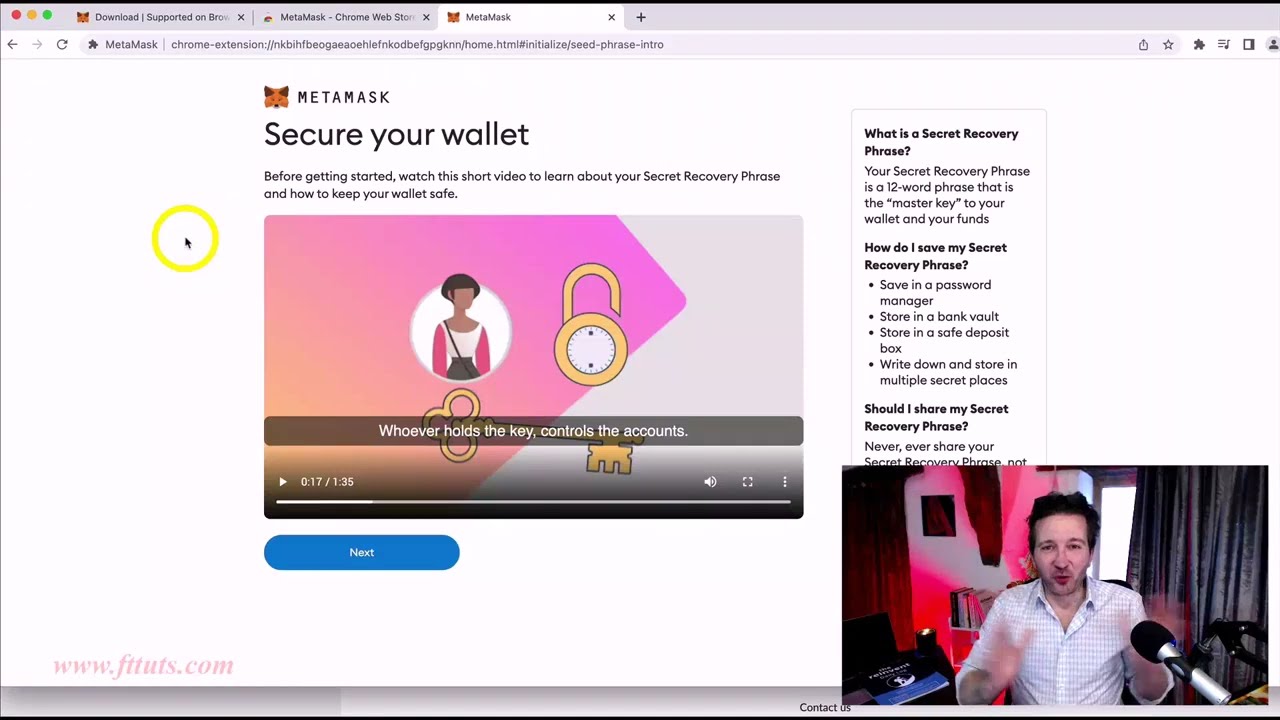Open the Extensions puzzle icon

tap(1199, 44)
